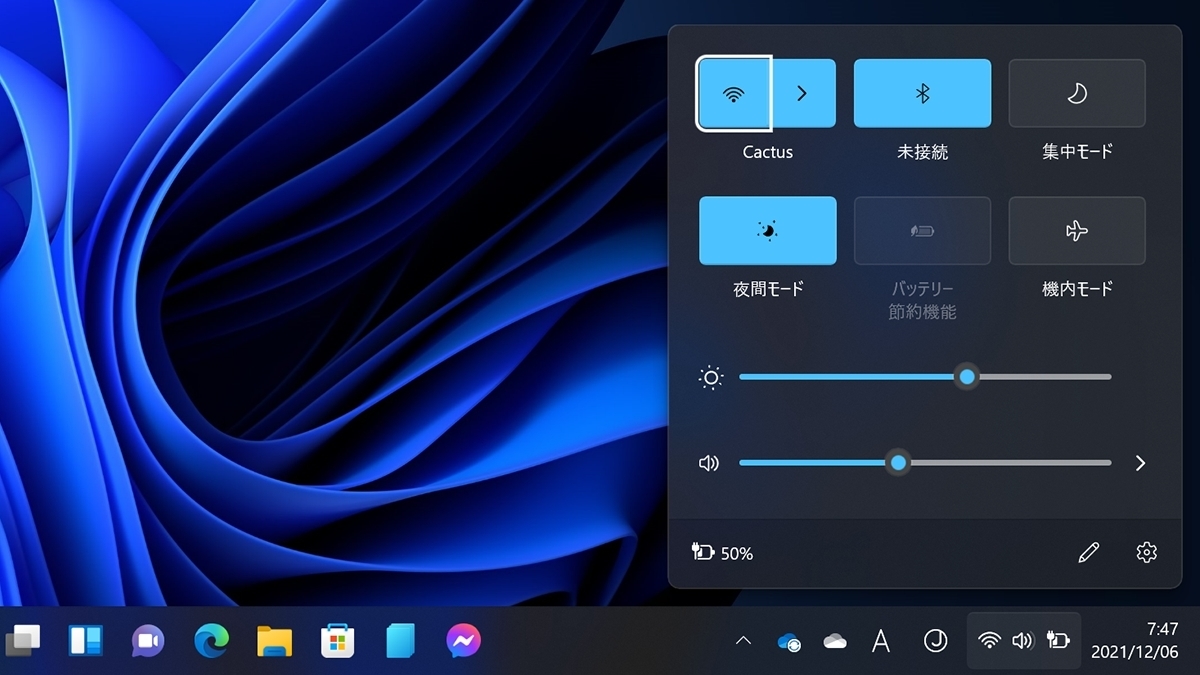This screenshot has width=1200, height=675.
Task: Enable 集中モード focus assist tile
Action: click(x=1077, y=93)
